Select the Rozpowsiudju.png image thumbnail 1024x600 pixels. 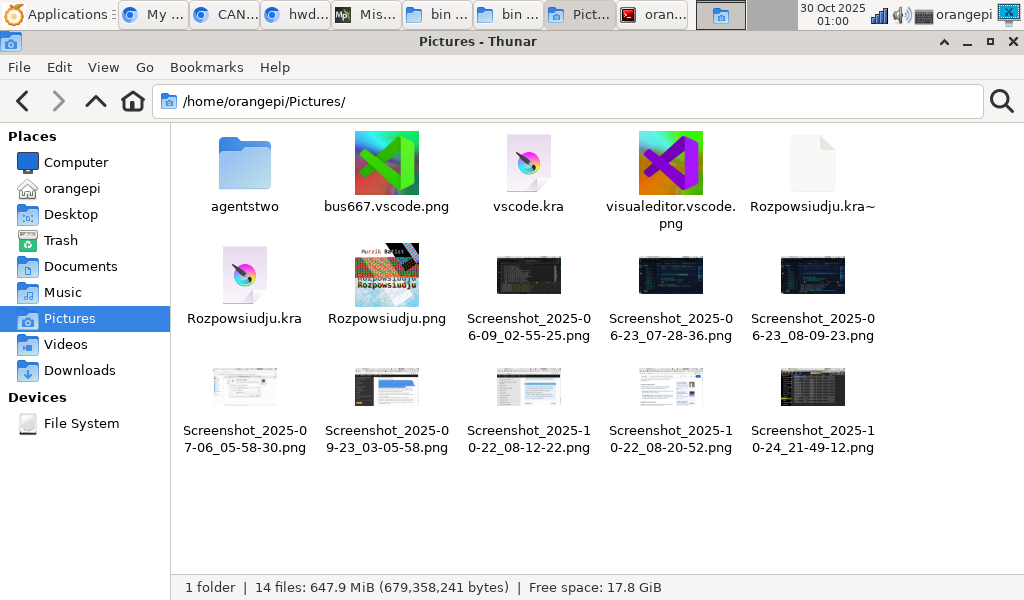(x=387, y=275)
